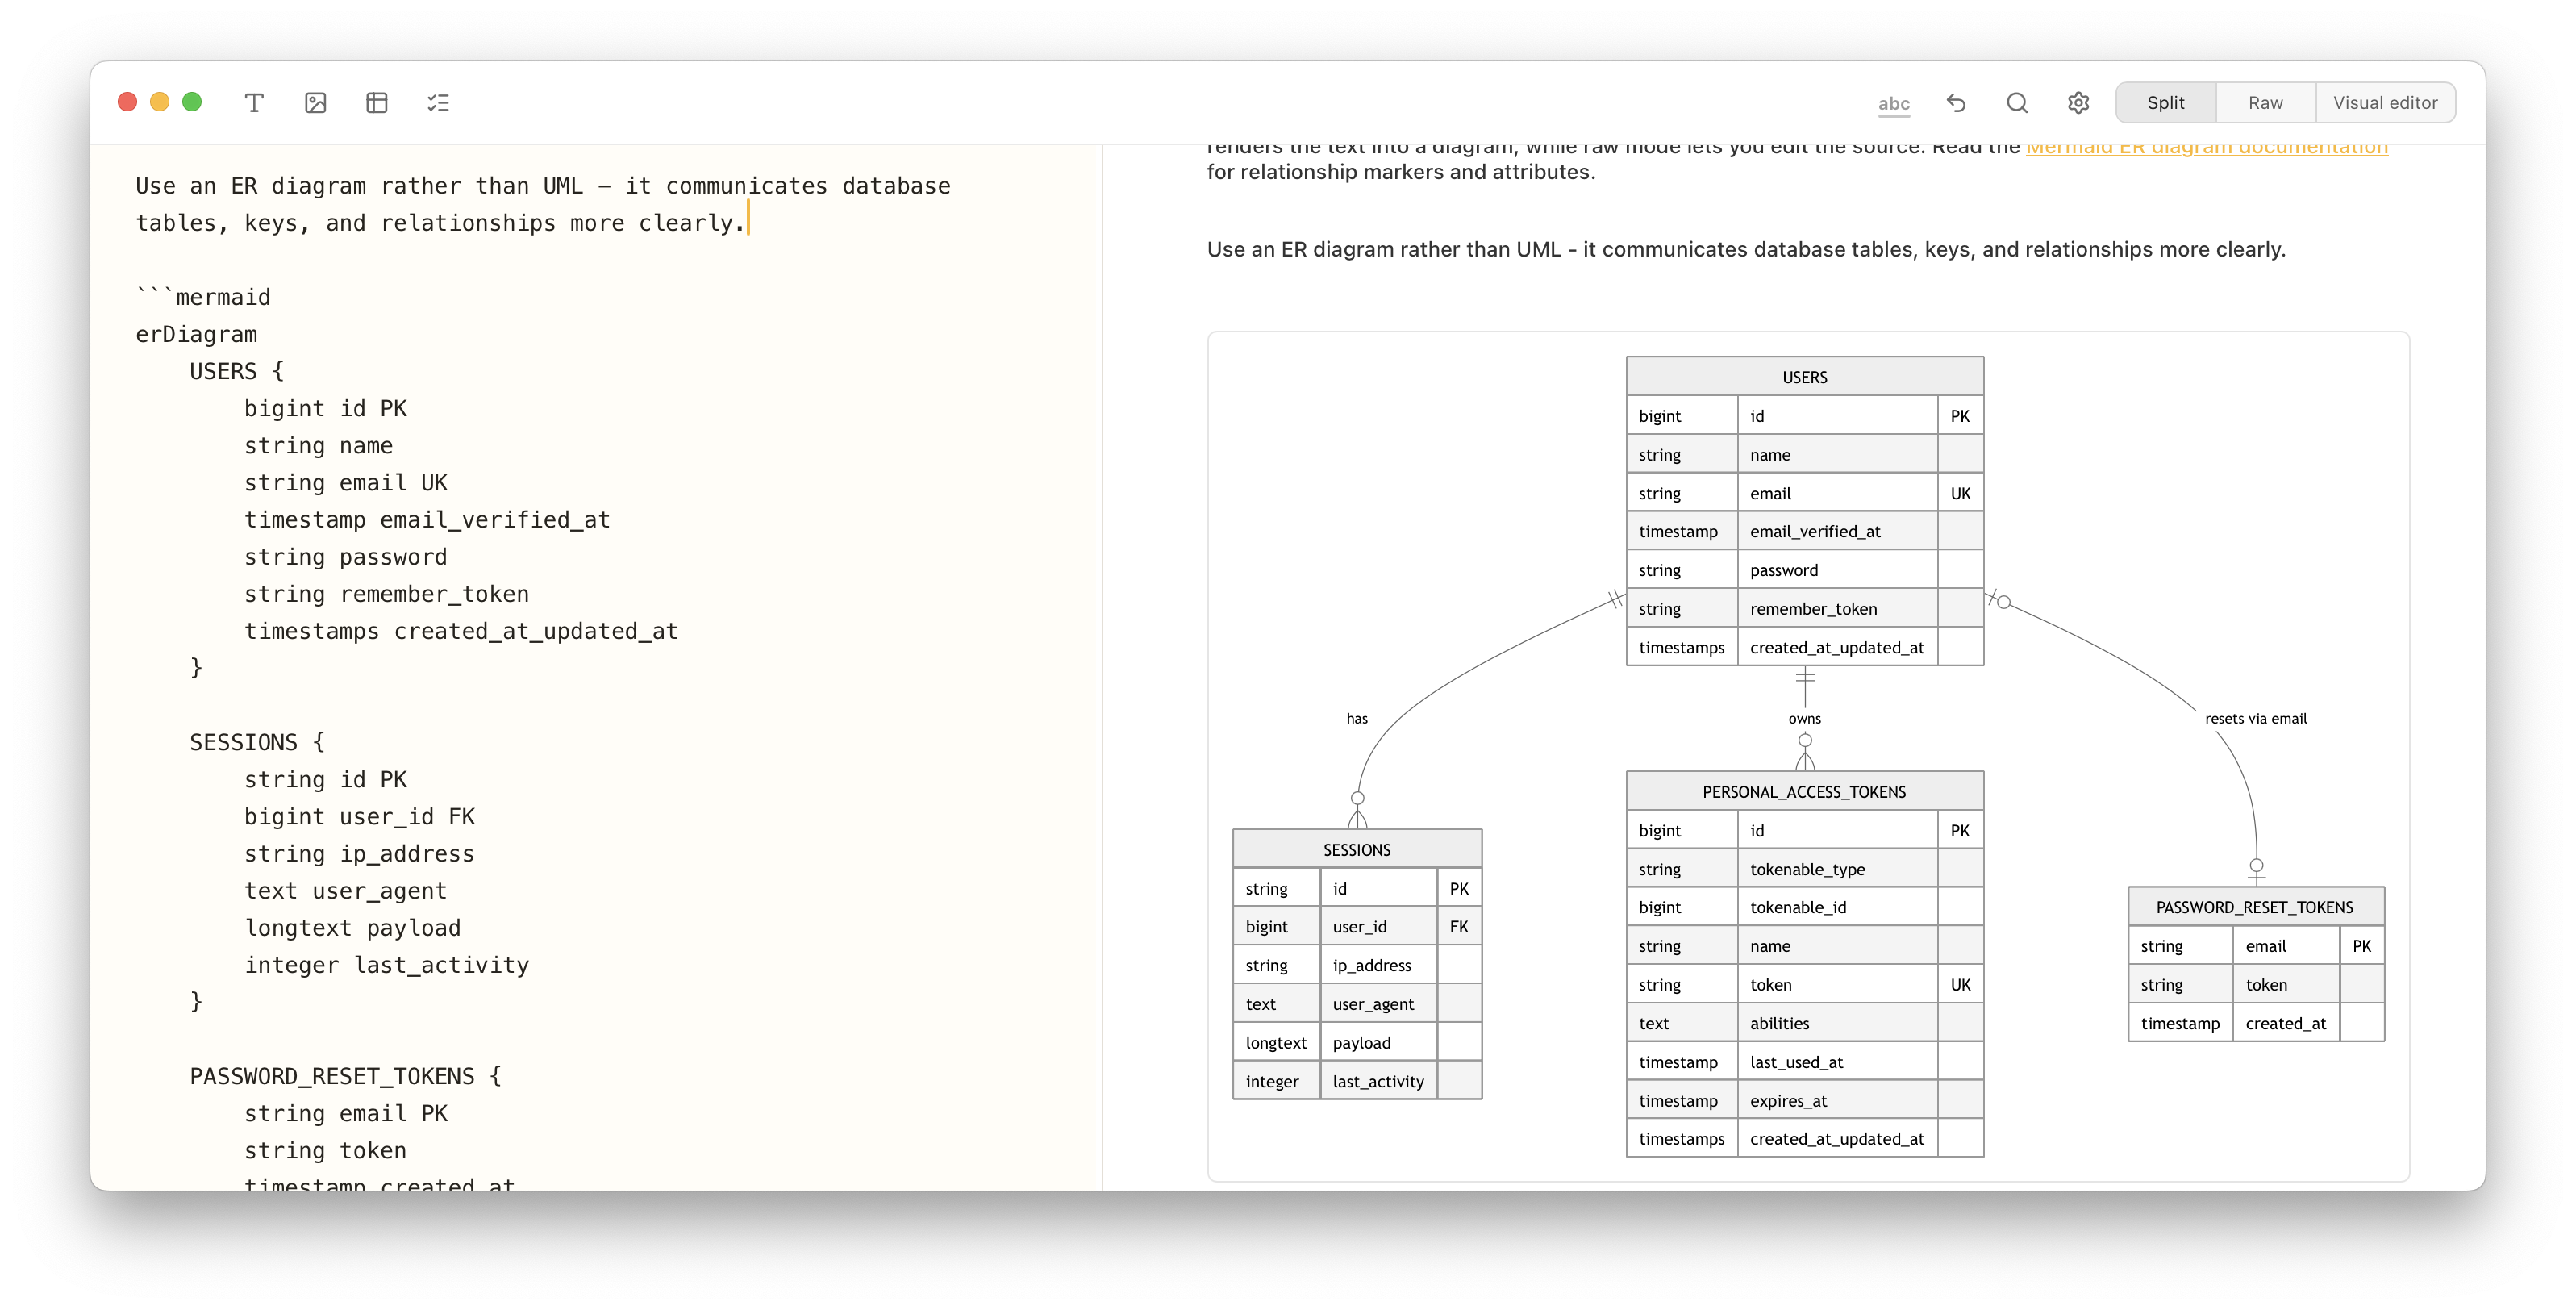Open settings with the gear icon
This screenshot has width=2576, height=1310.
tap(2078, 103)
